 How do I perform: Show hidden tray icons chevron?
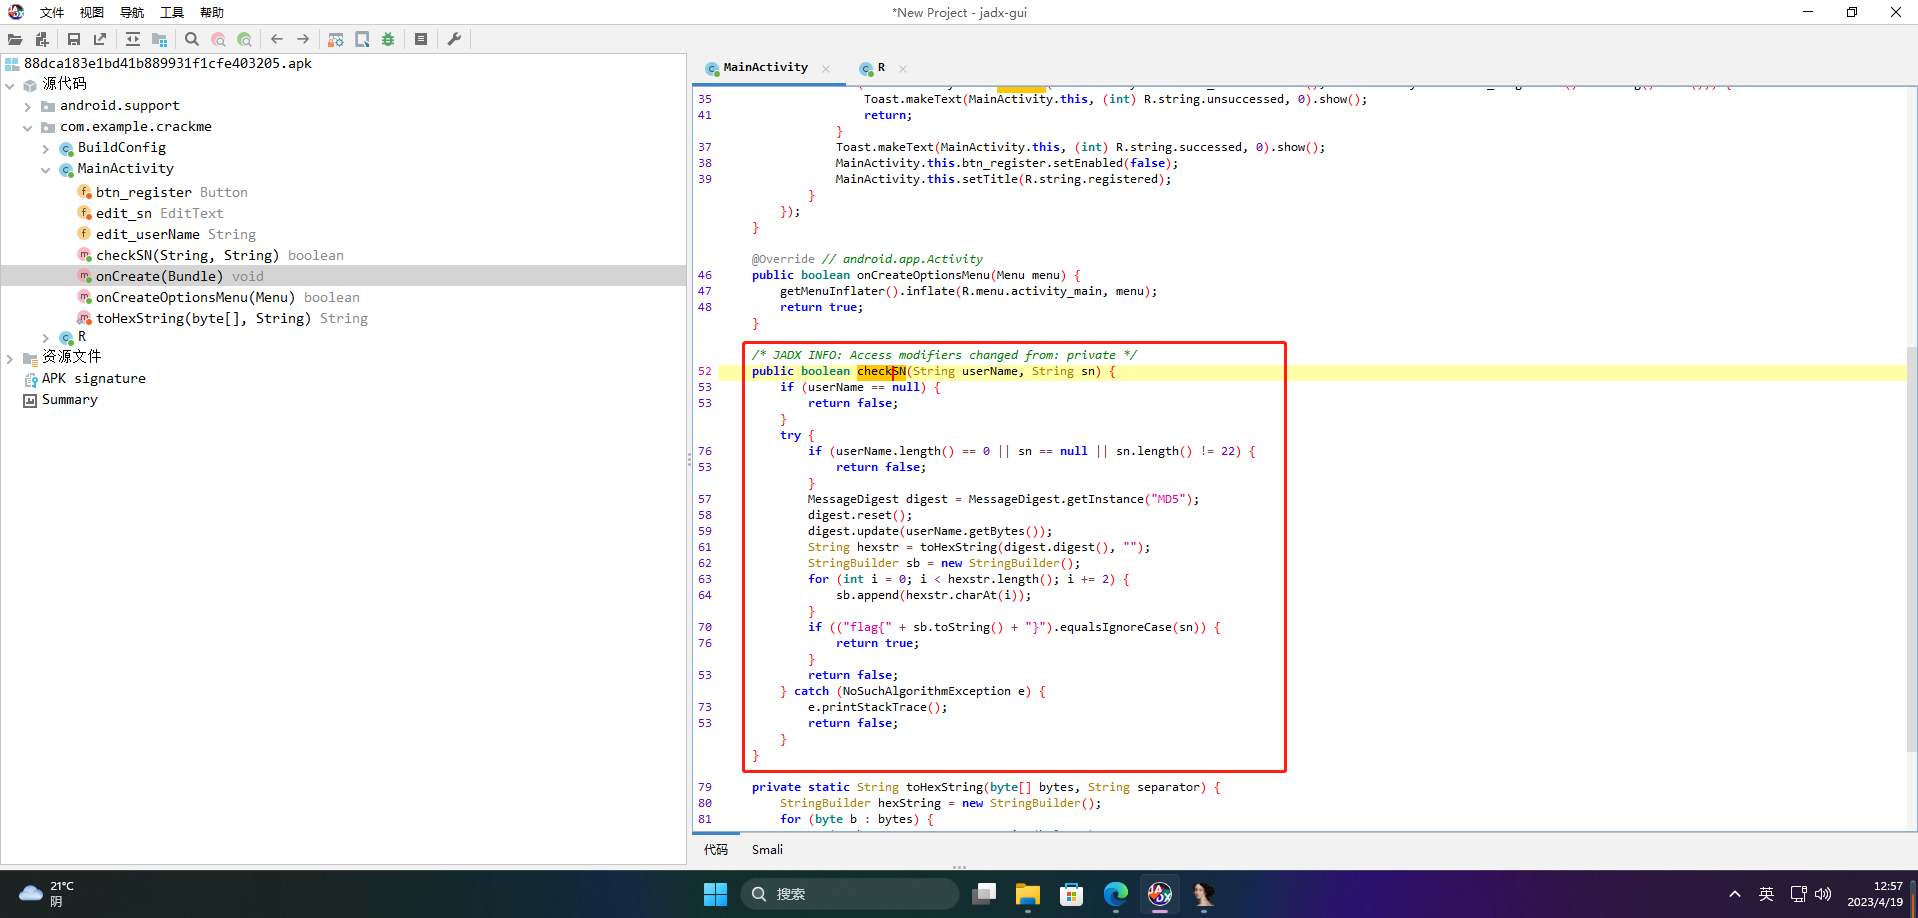pos(1735,894)
